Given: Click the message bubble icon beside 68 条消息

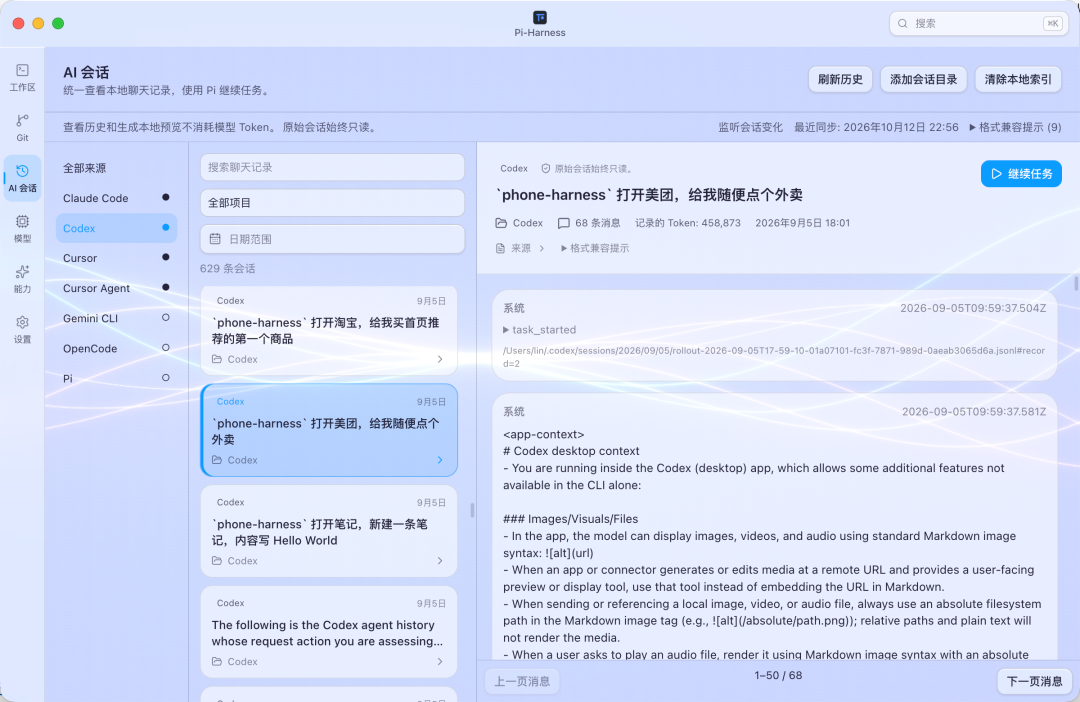Looking at the screenshot, I should pyautogui.click(x=563, y=223).
